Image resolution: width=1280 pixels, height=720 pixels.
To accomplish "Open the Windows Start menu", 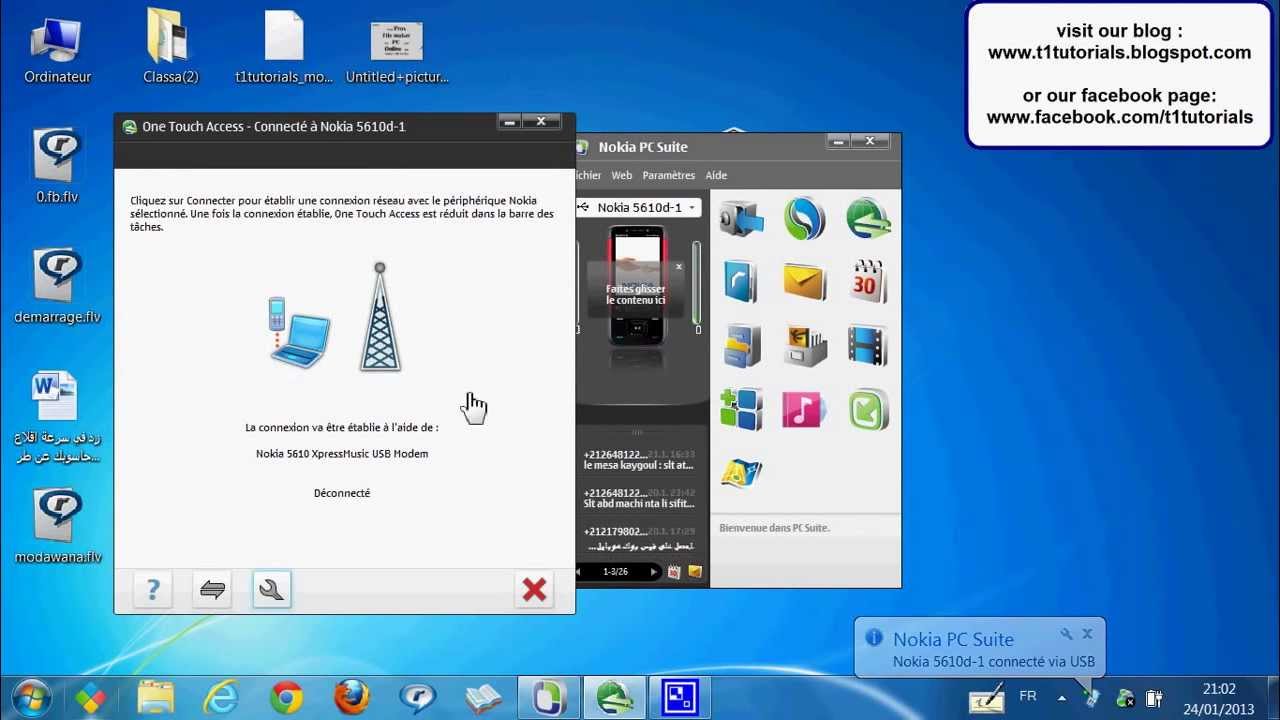I will pyautogui.click(x=30, y=697).
